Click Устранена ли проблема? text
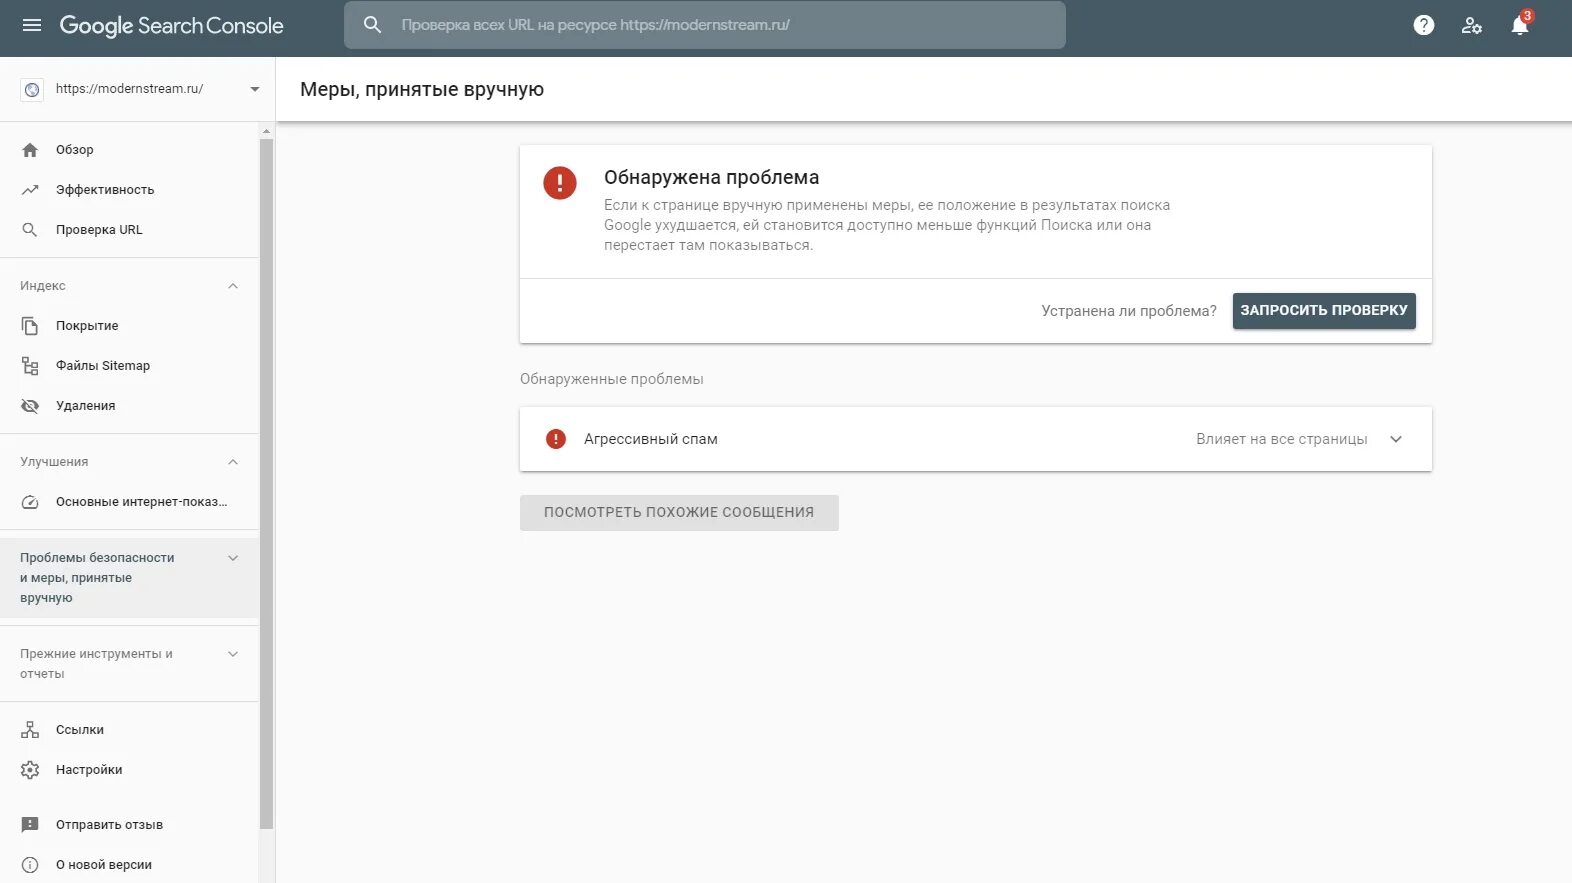The image size is (1572, 883). pyautogui.click(x=1129, y=311)
